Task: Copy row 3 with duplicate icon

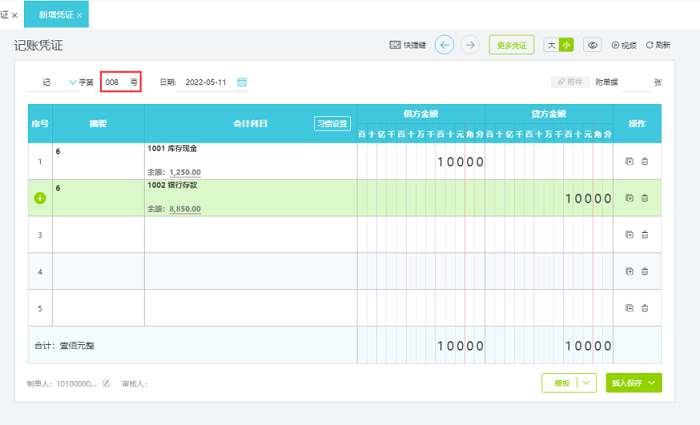Action: point(629,234)
